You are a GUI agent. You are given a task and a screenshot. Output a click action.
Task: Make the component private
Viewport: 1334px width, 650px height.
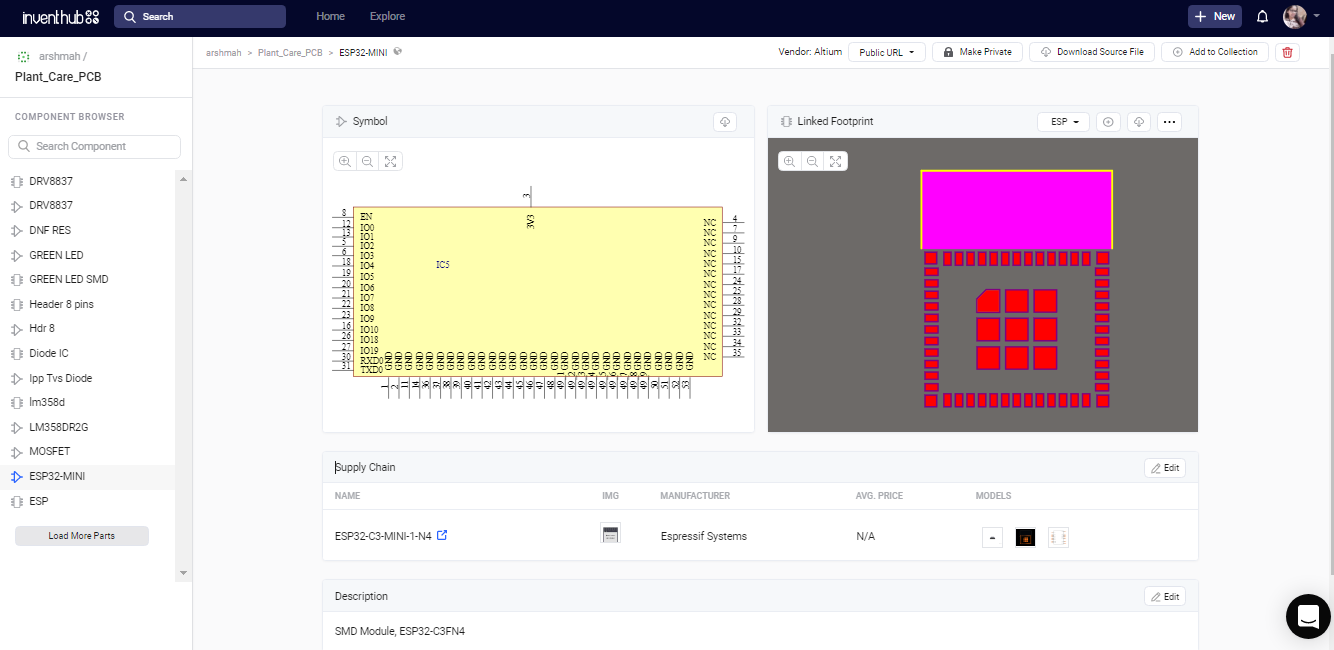(x=977, y=52)
